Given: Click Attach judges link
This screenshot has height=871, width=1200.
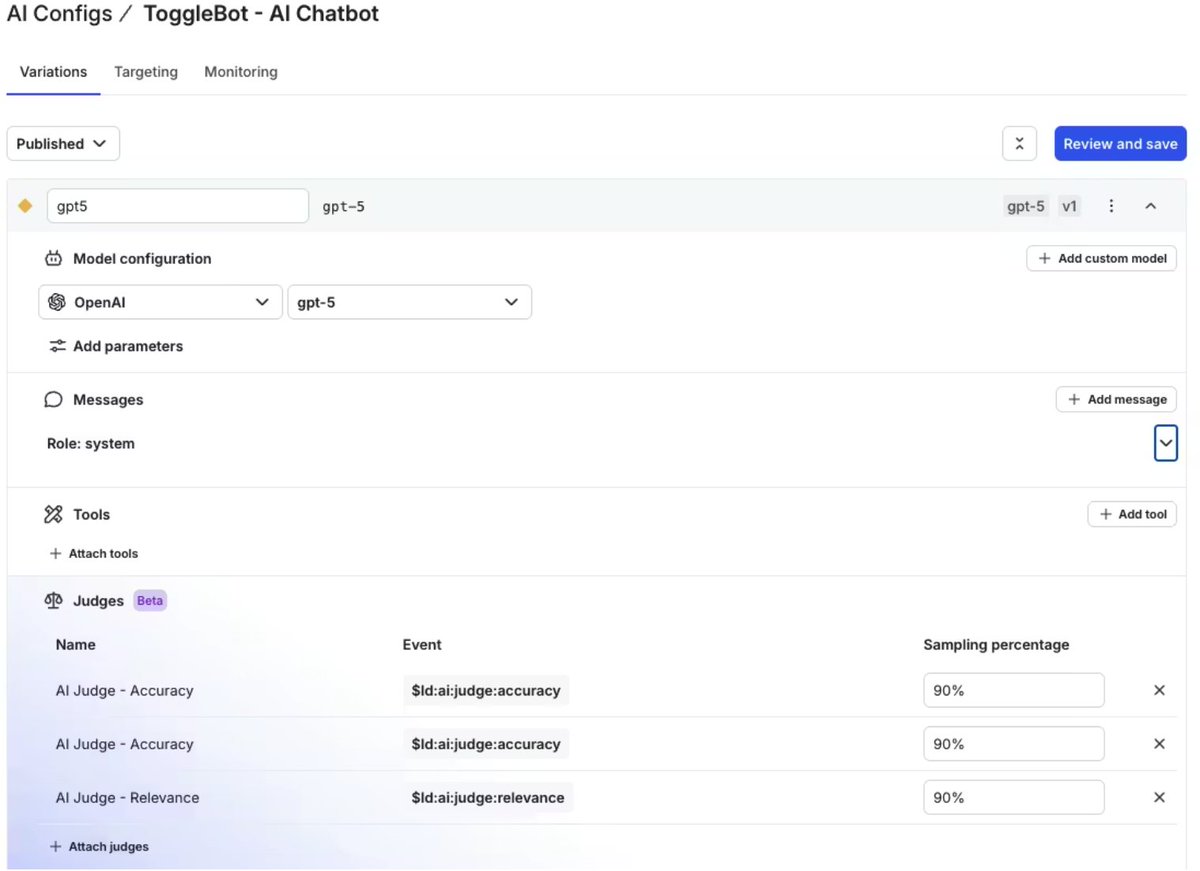Looking at the screenshot, I should (99, 846).
